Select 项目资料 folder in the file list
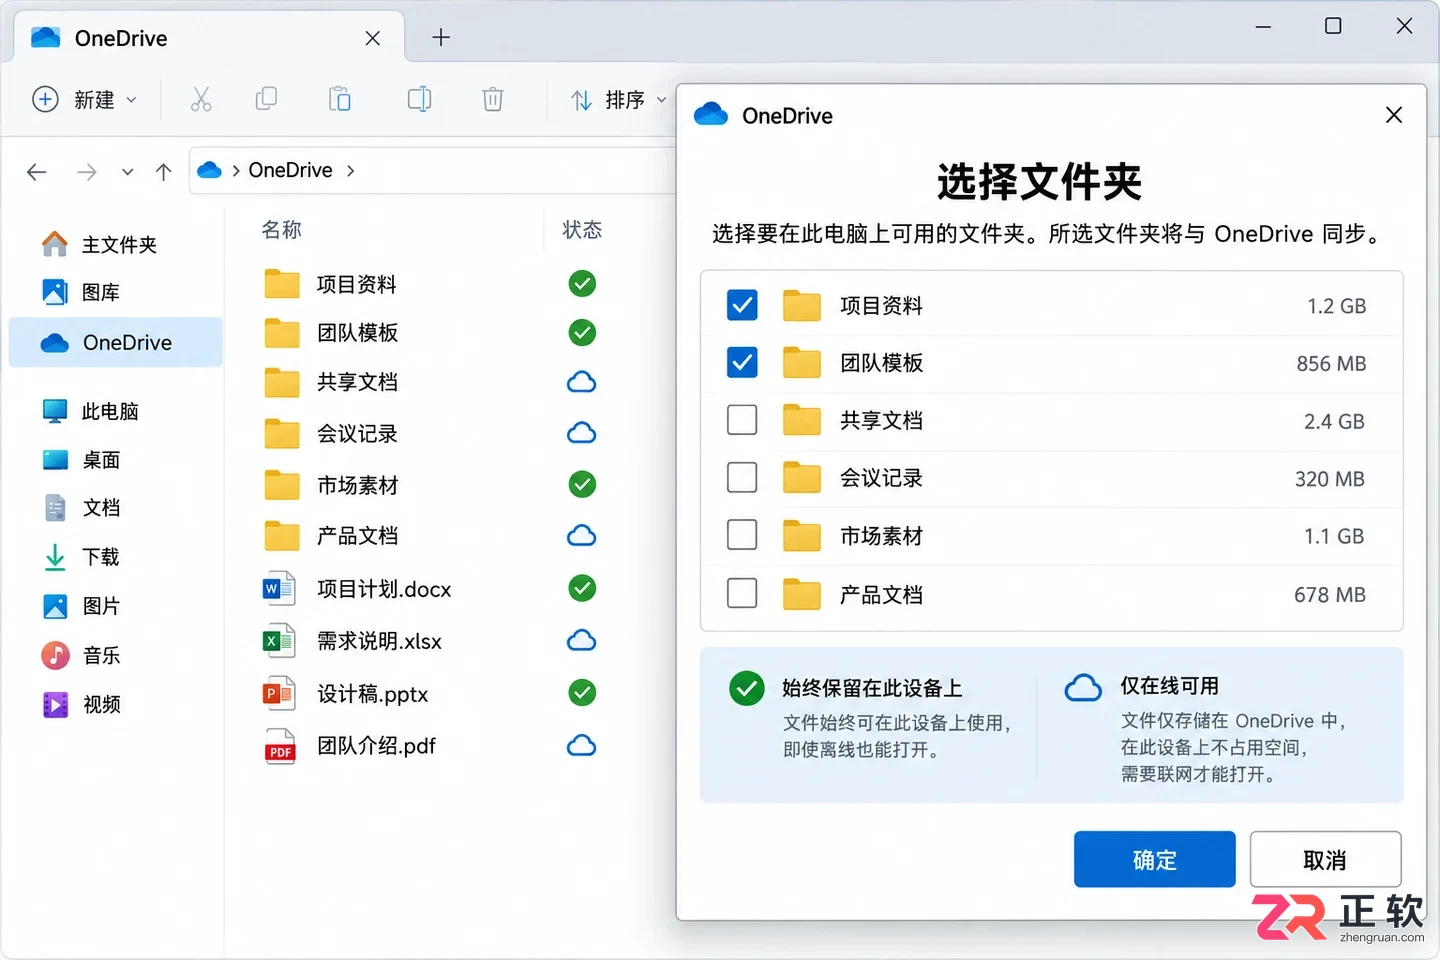The width and height of the screenshot is (1440, 960). click(x=356, y=284)
